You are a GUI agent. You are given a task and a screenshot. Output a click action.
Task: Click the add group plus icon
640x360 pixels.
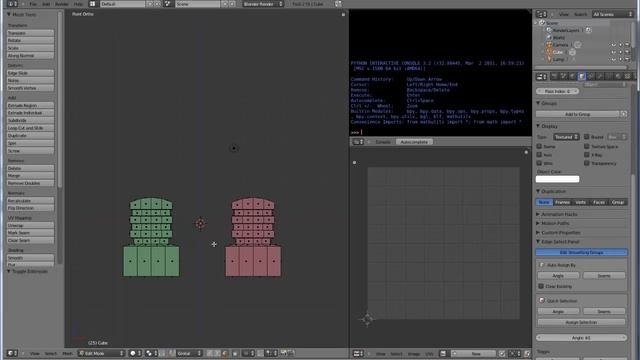click(624, 114)
